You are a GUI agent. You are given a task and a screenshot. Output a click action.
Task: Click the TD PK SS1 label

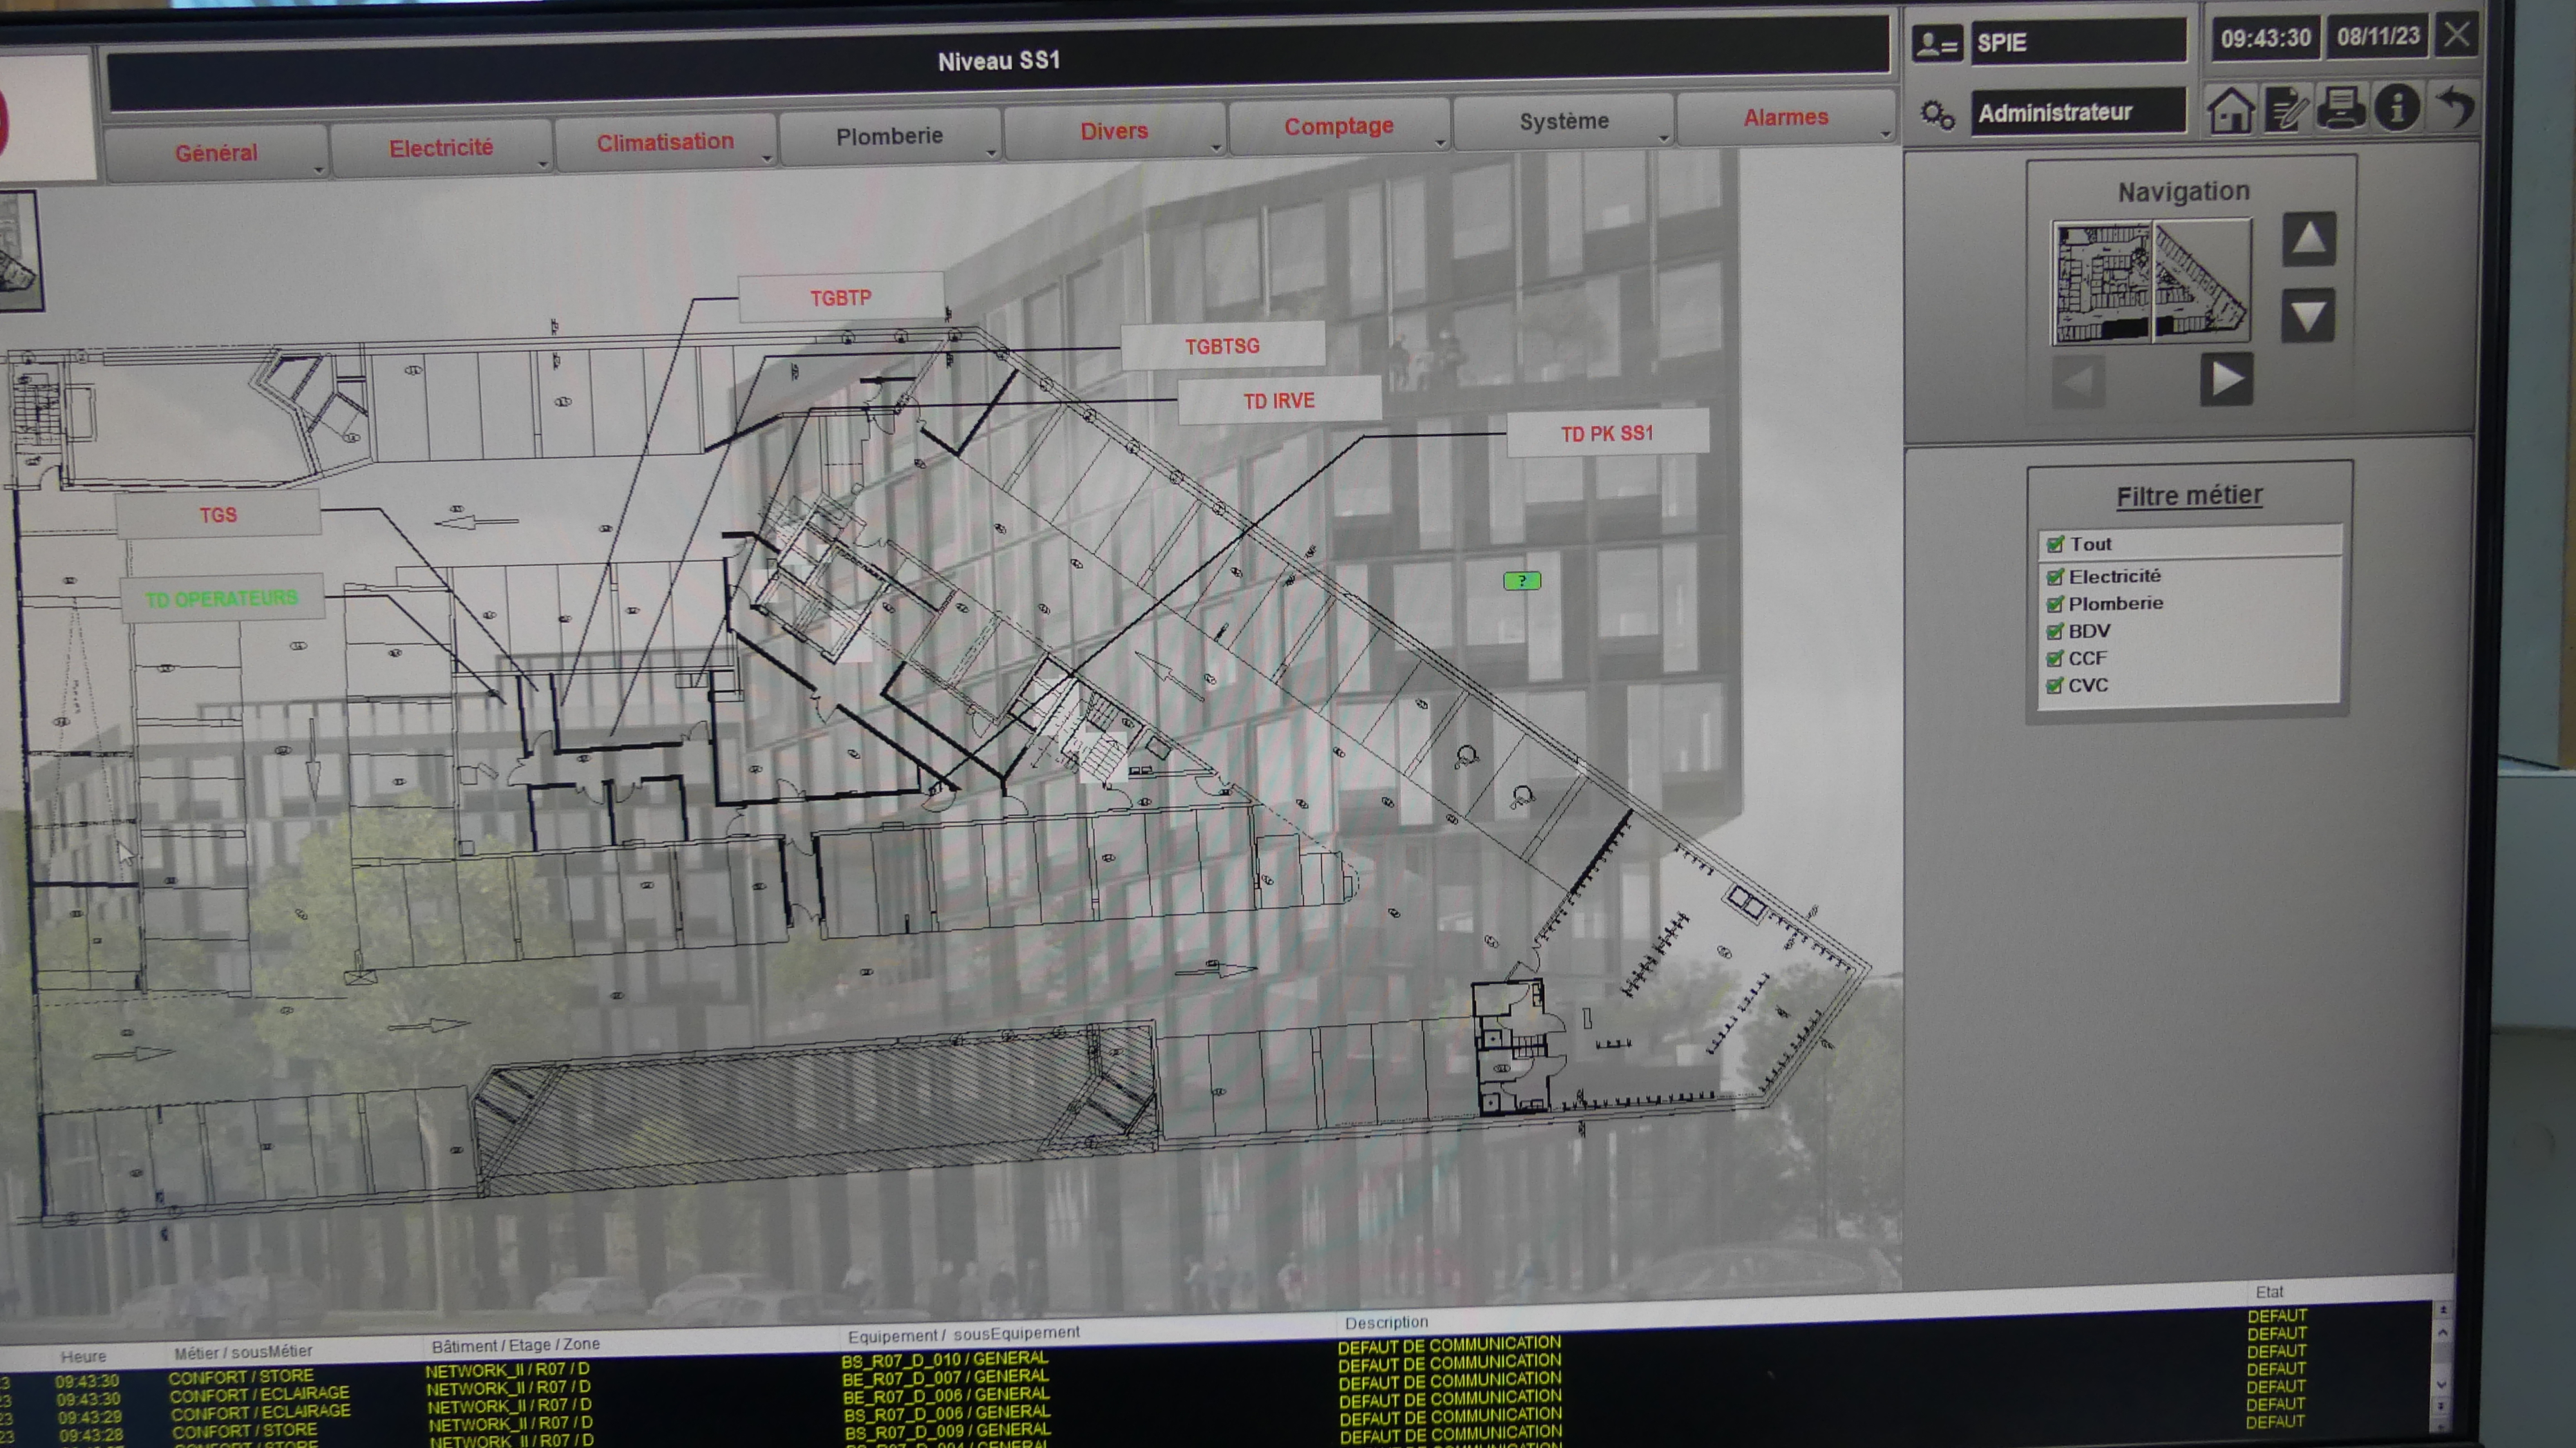click(1606, 434)
